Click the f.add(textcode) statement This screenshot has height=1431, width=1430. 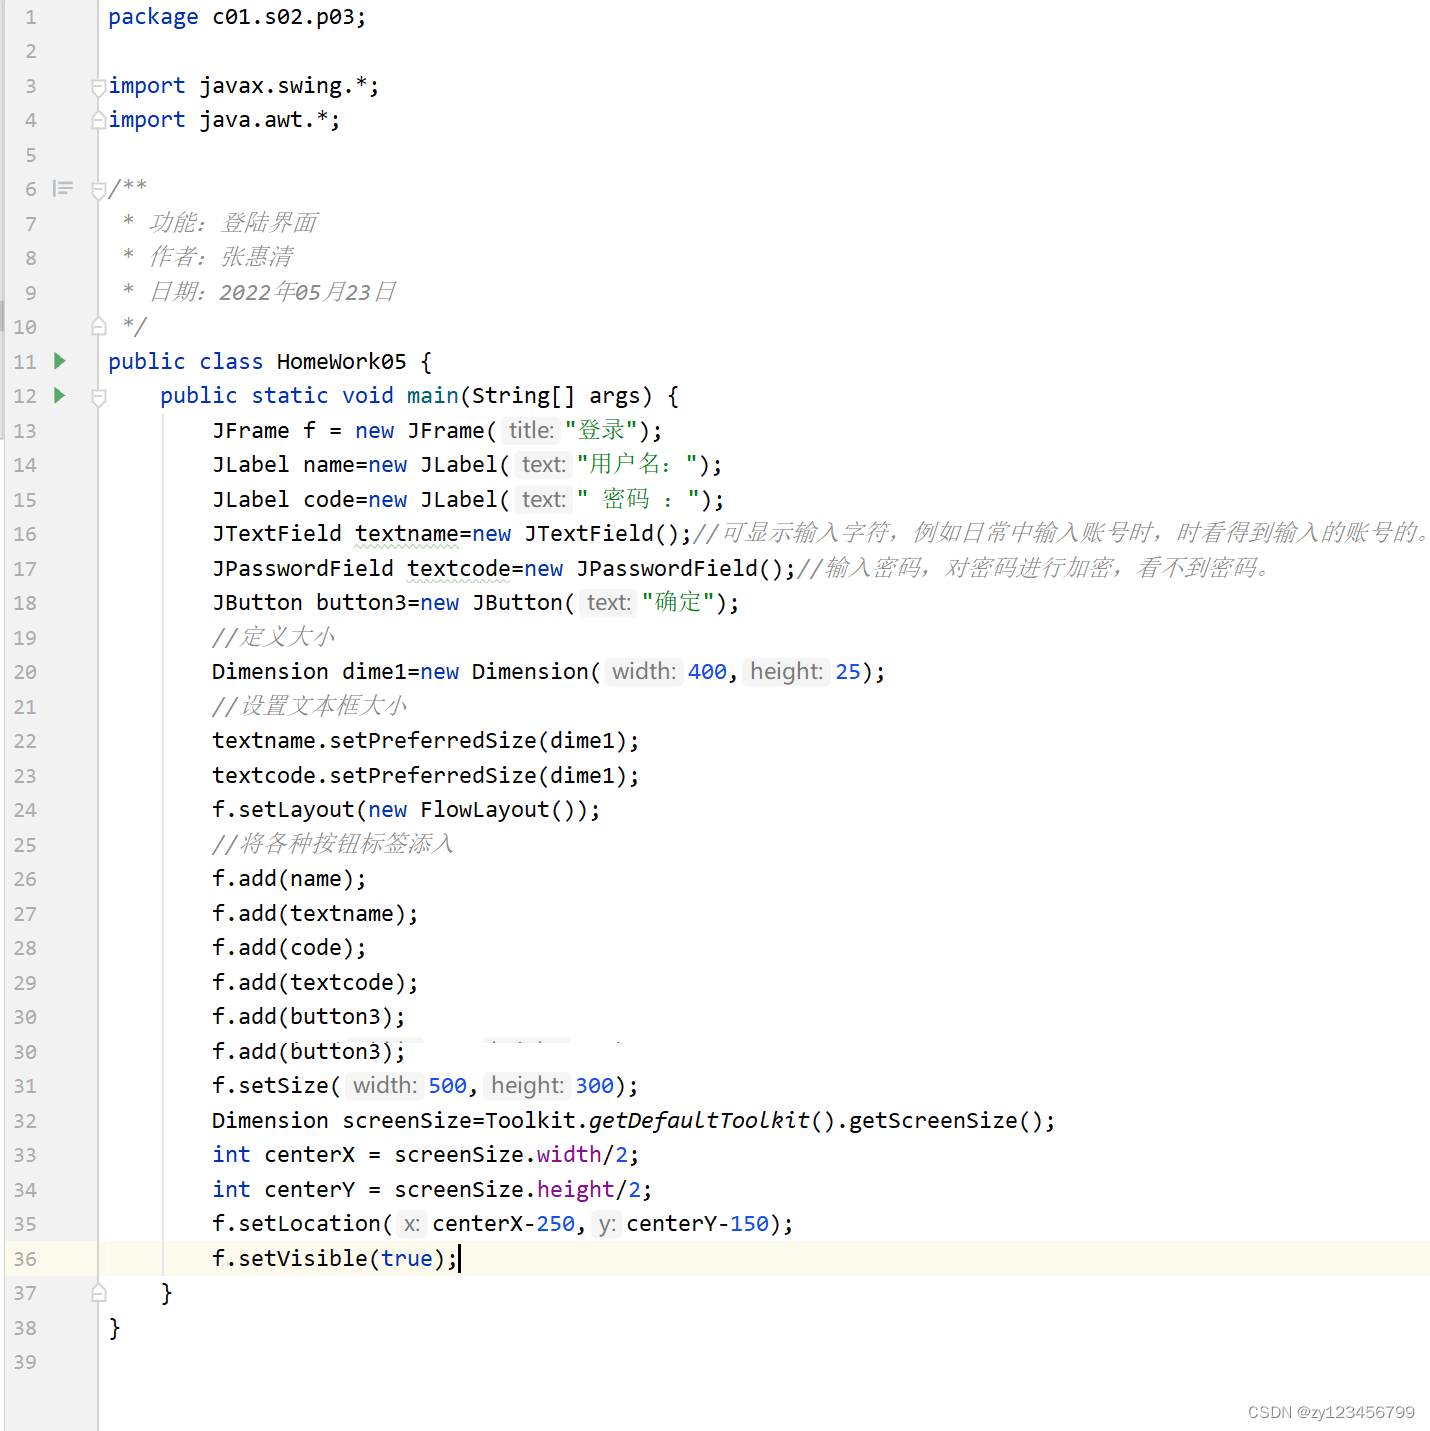tap(315, 983)
